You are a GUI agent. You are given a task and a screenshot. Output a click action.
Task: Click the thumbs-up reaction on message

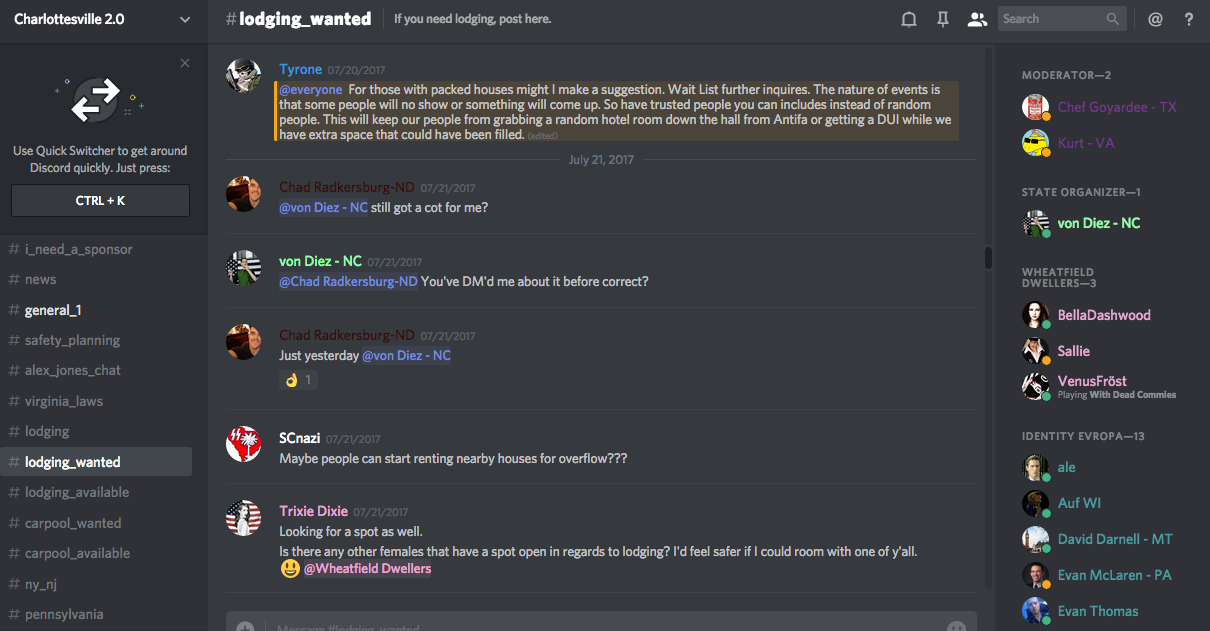coord(298,380)
